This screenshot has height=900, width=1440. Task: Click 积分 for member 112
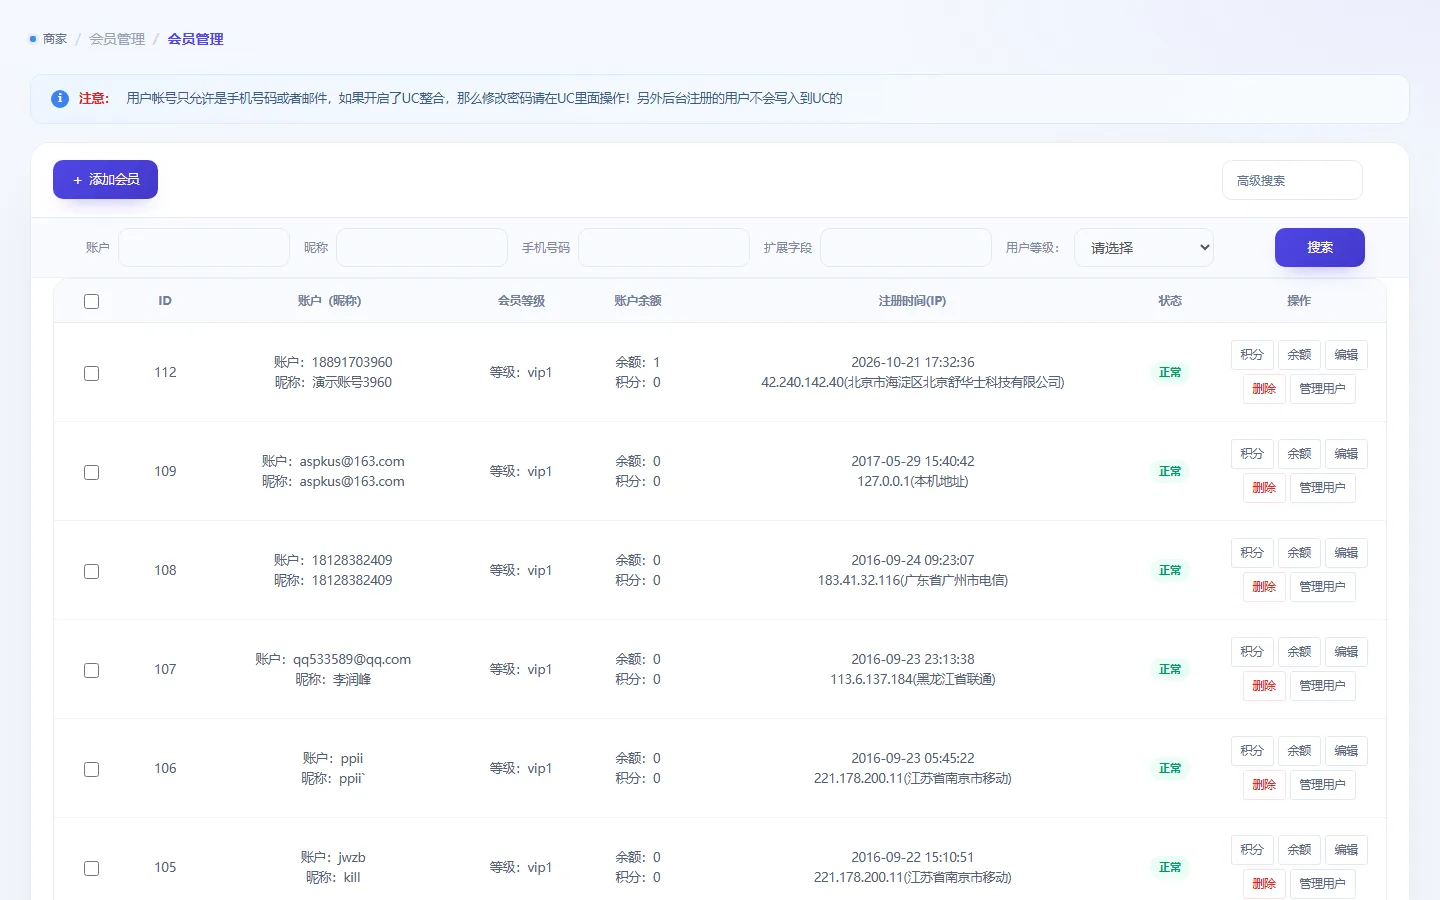1252,355
